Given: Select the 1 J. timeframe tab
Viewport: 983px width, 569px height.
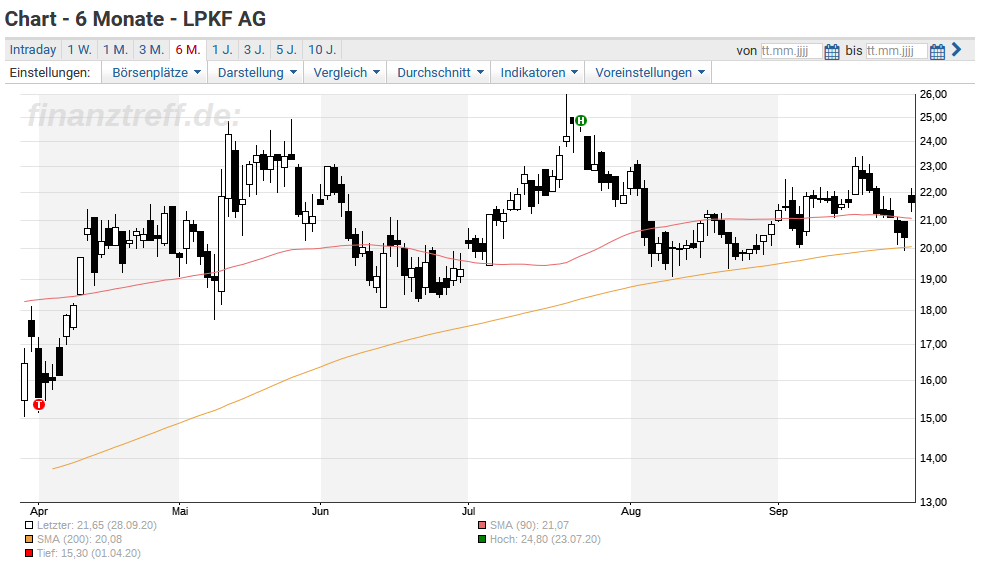Looking at the screenshot, I should (222, 50).
